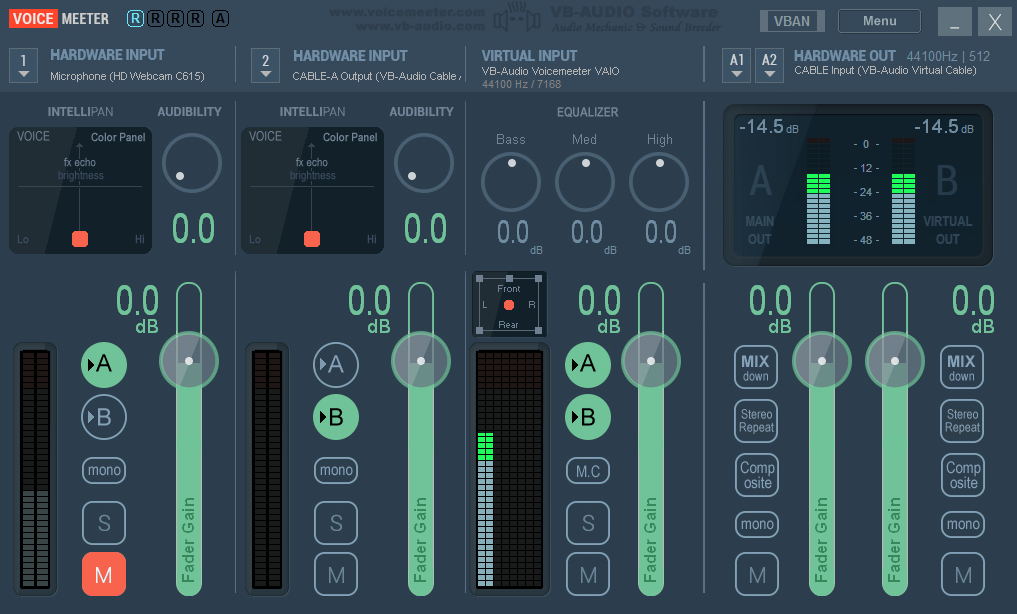Click the High equalizer knob

658,182
